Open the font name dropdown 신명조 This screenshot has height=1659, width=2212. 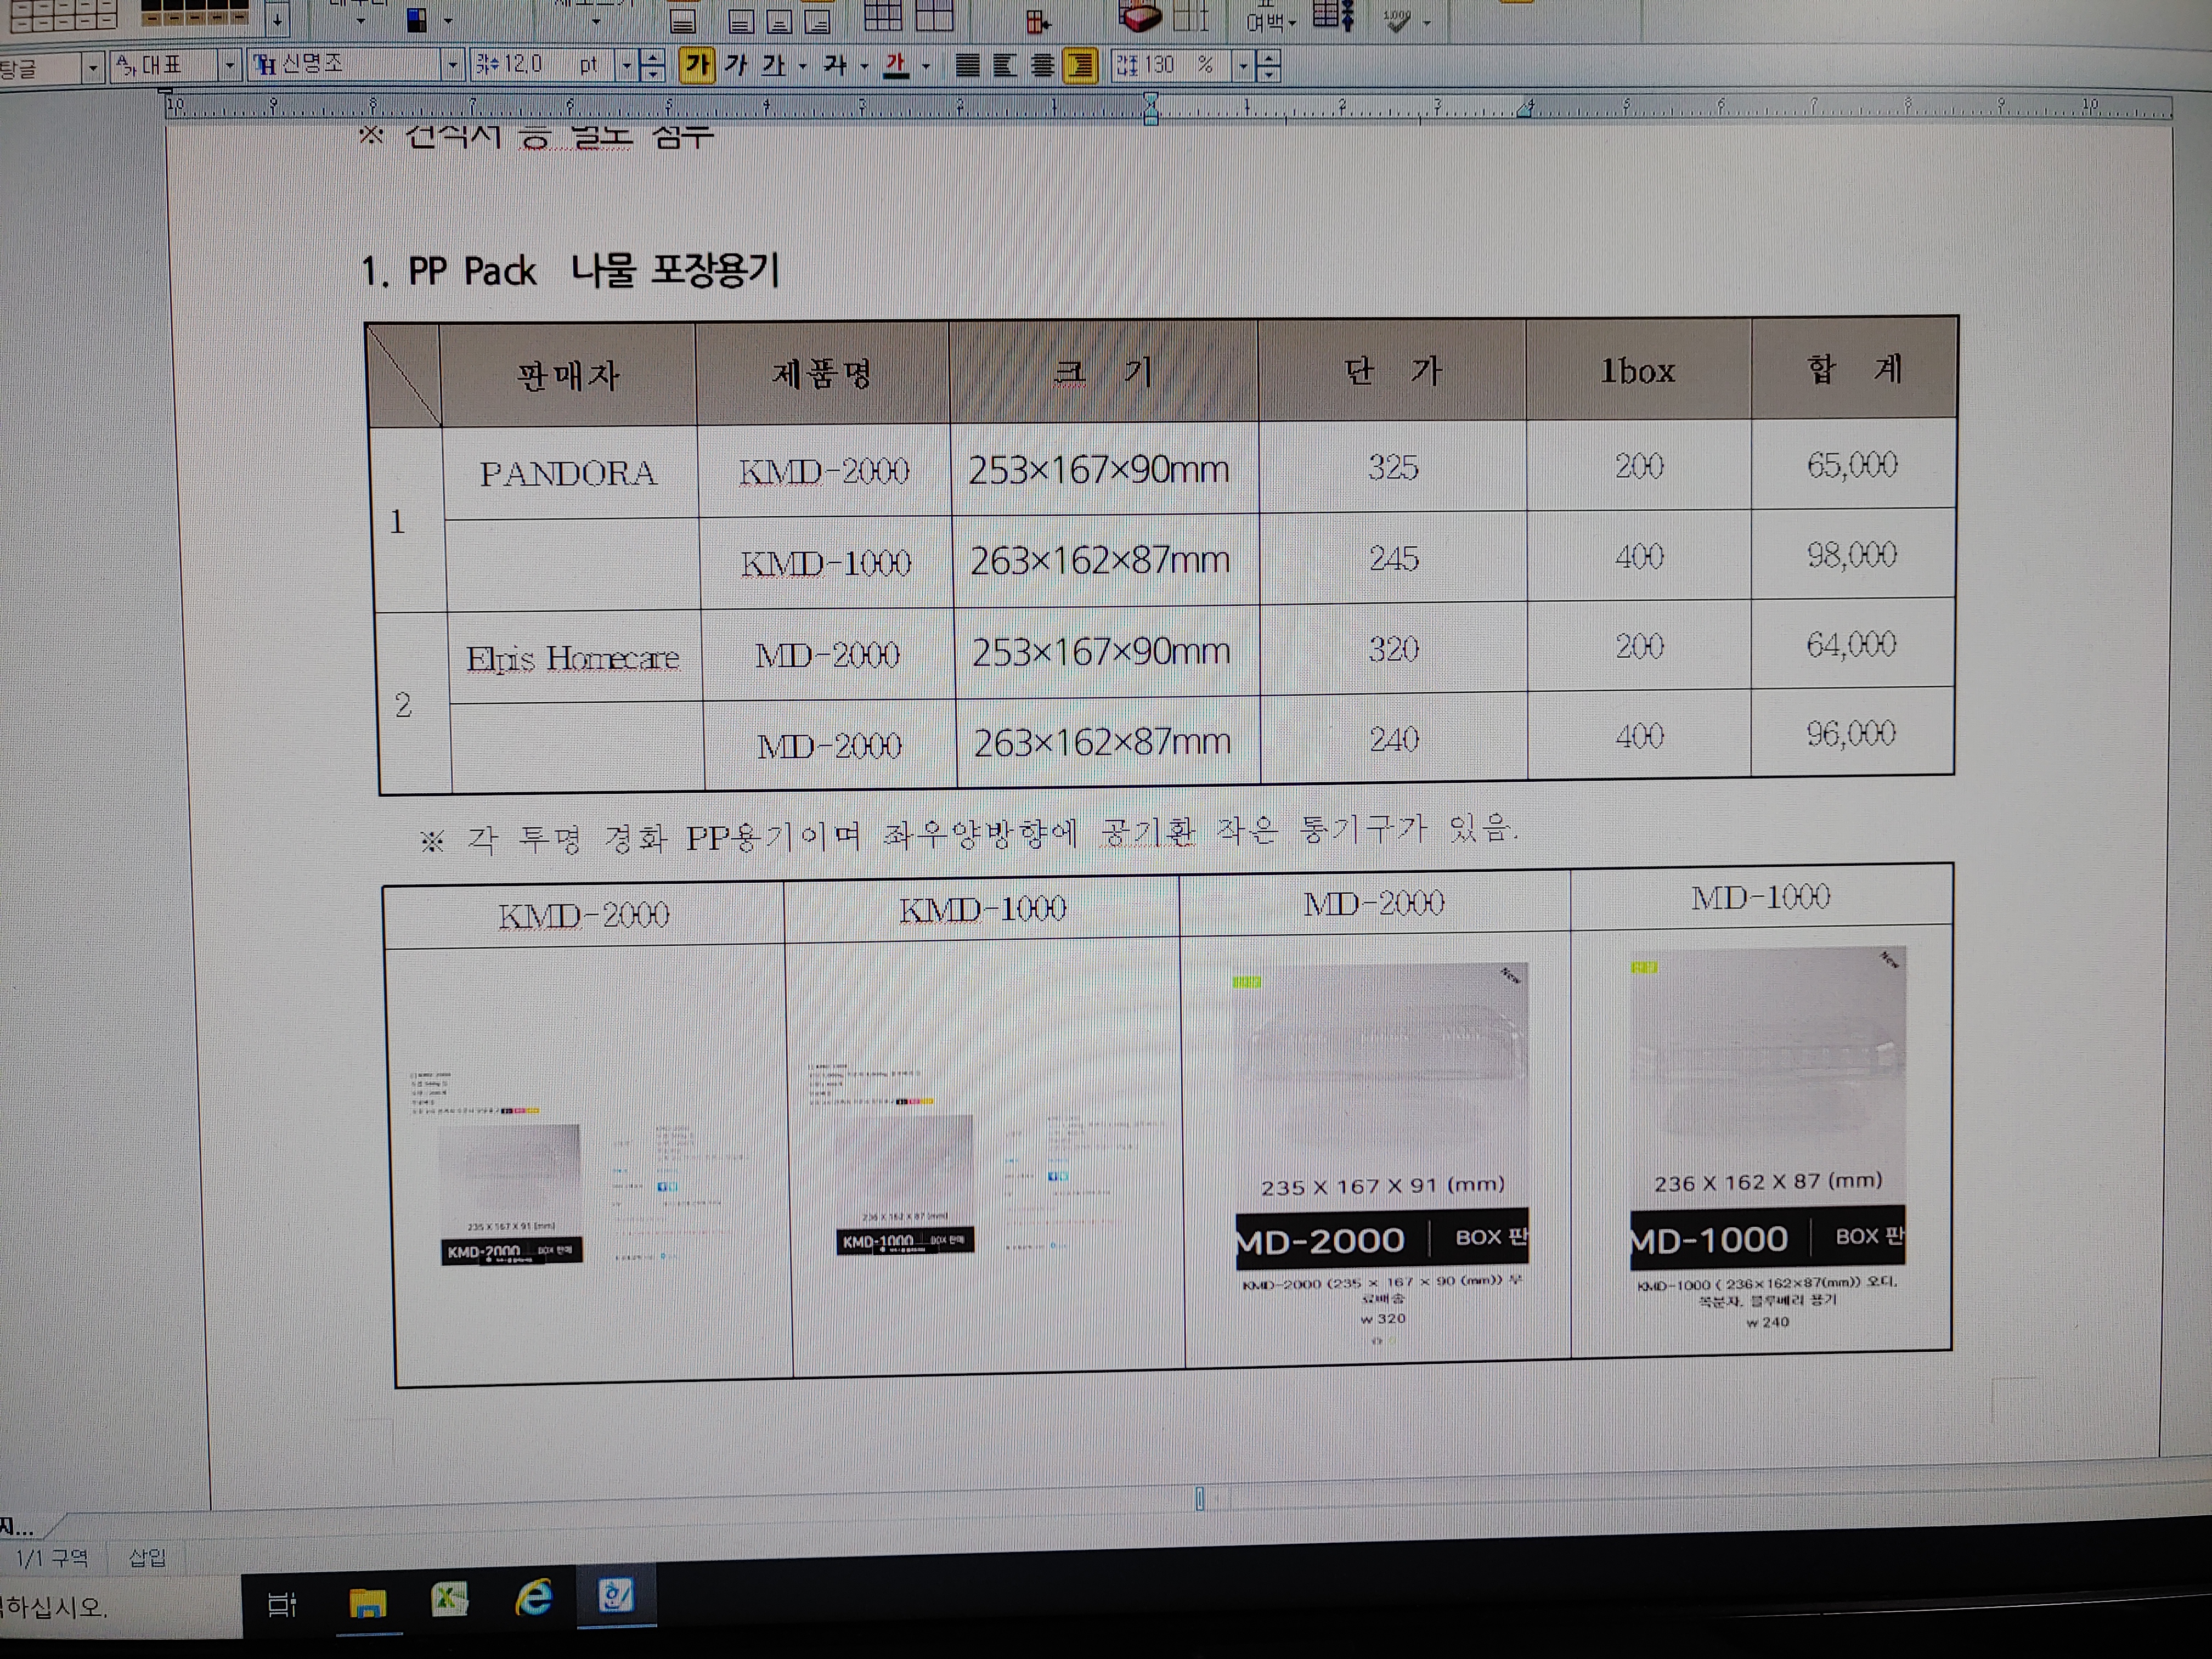(x=452, y=66)
